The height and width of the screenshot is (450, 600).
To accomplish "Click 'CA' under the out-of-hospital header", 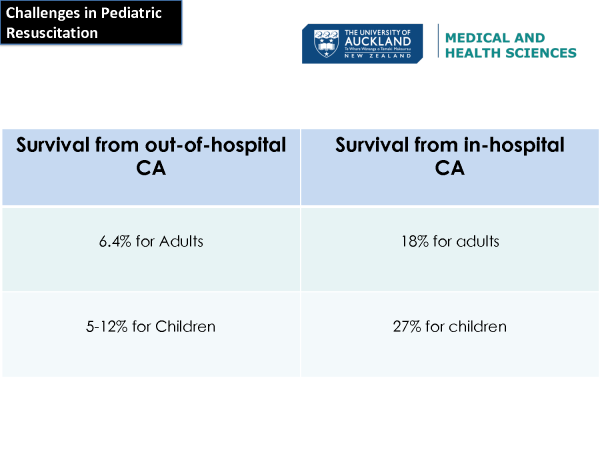I will point(151,169).
